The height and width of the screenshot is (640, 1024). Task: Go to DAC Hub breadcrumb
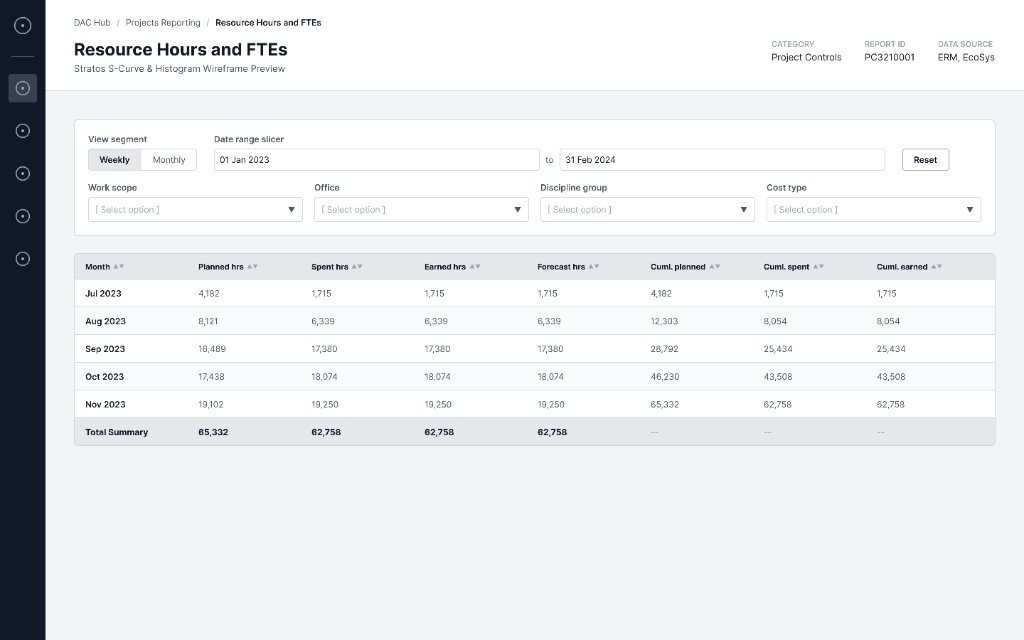point(92,22)
